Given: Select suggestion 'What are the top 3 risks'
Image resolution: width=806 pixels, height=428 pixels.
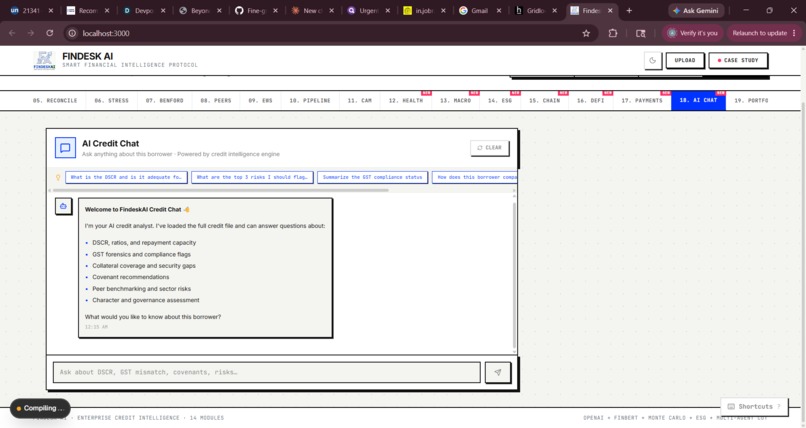Looking at the screenshot, I should 252,177.
